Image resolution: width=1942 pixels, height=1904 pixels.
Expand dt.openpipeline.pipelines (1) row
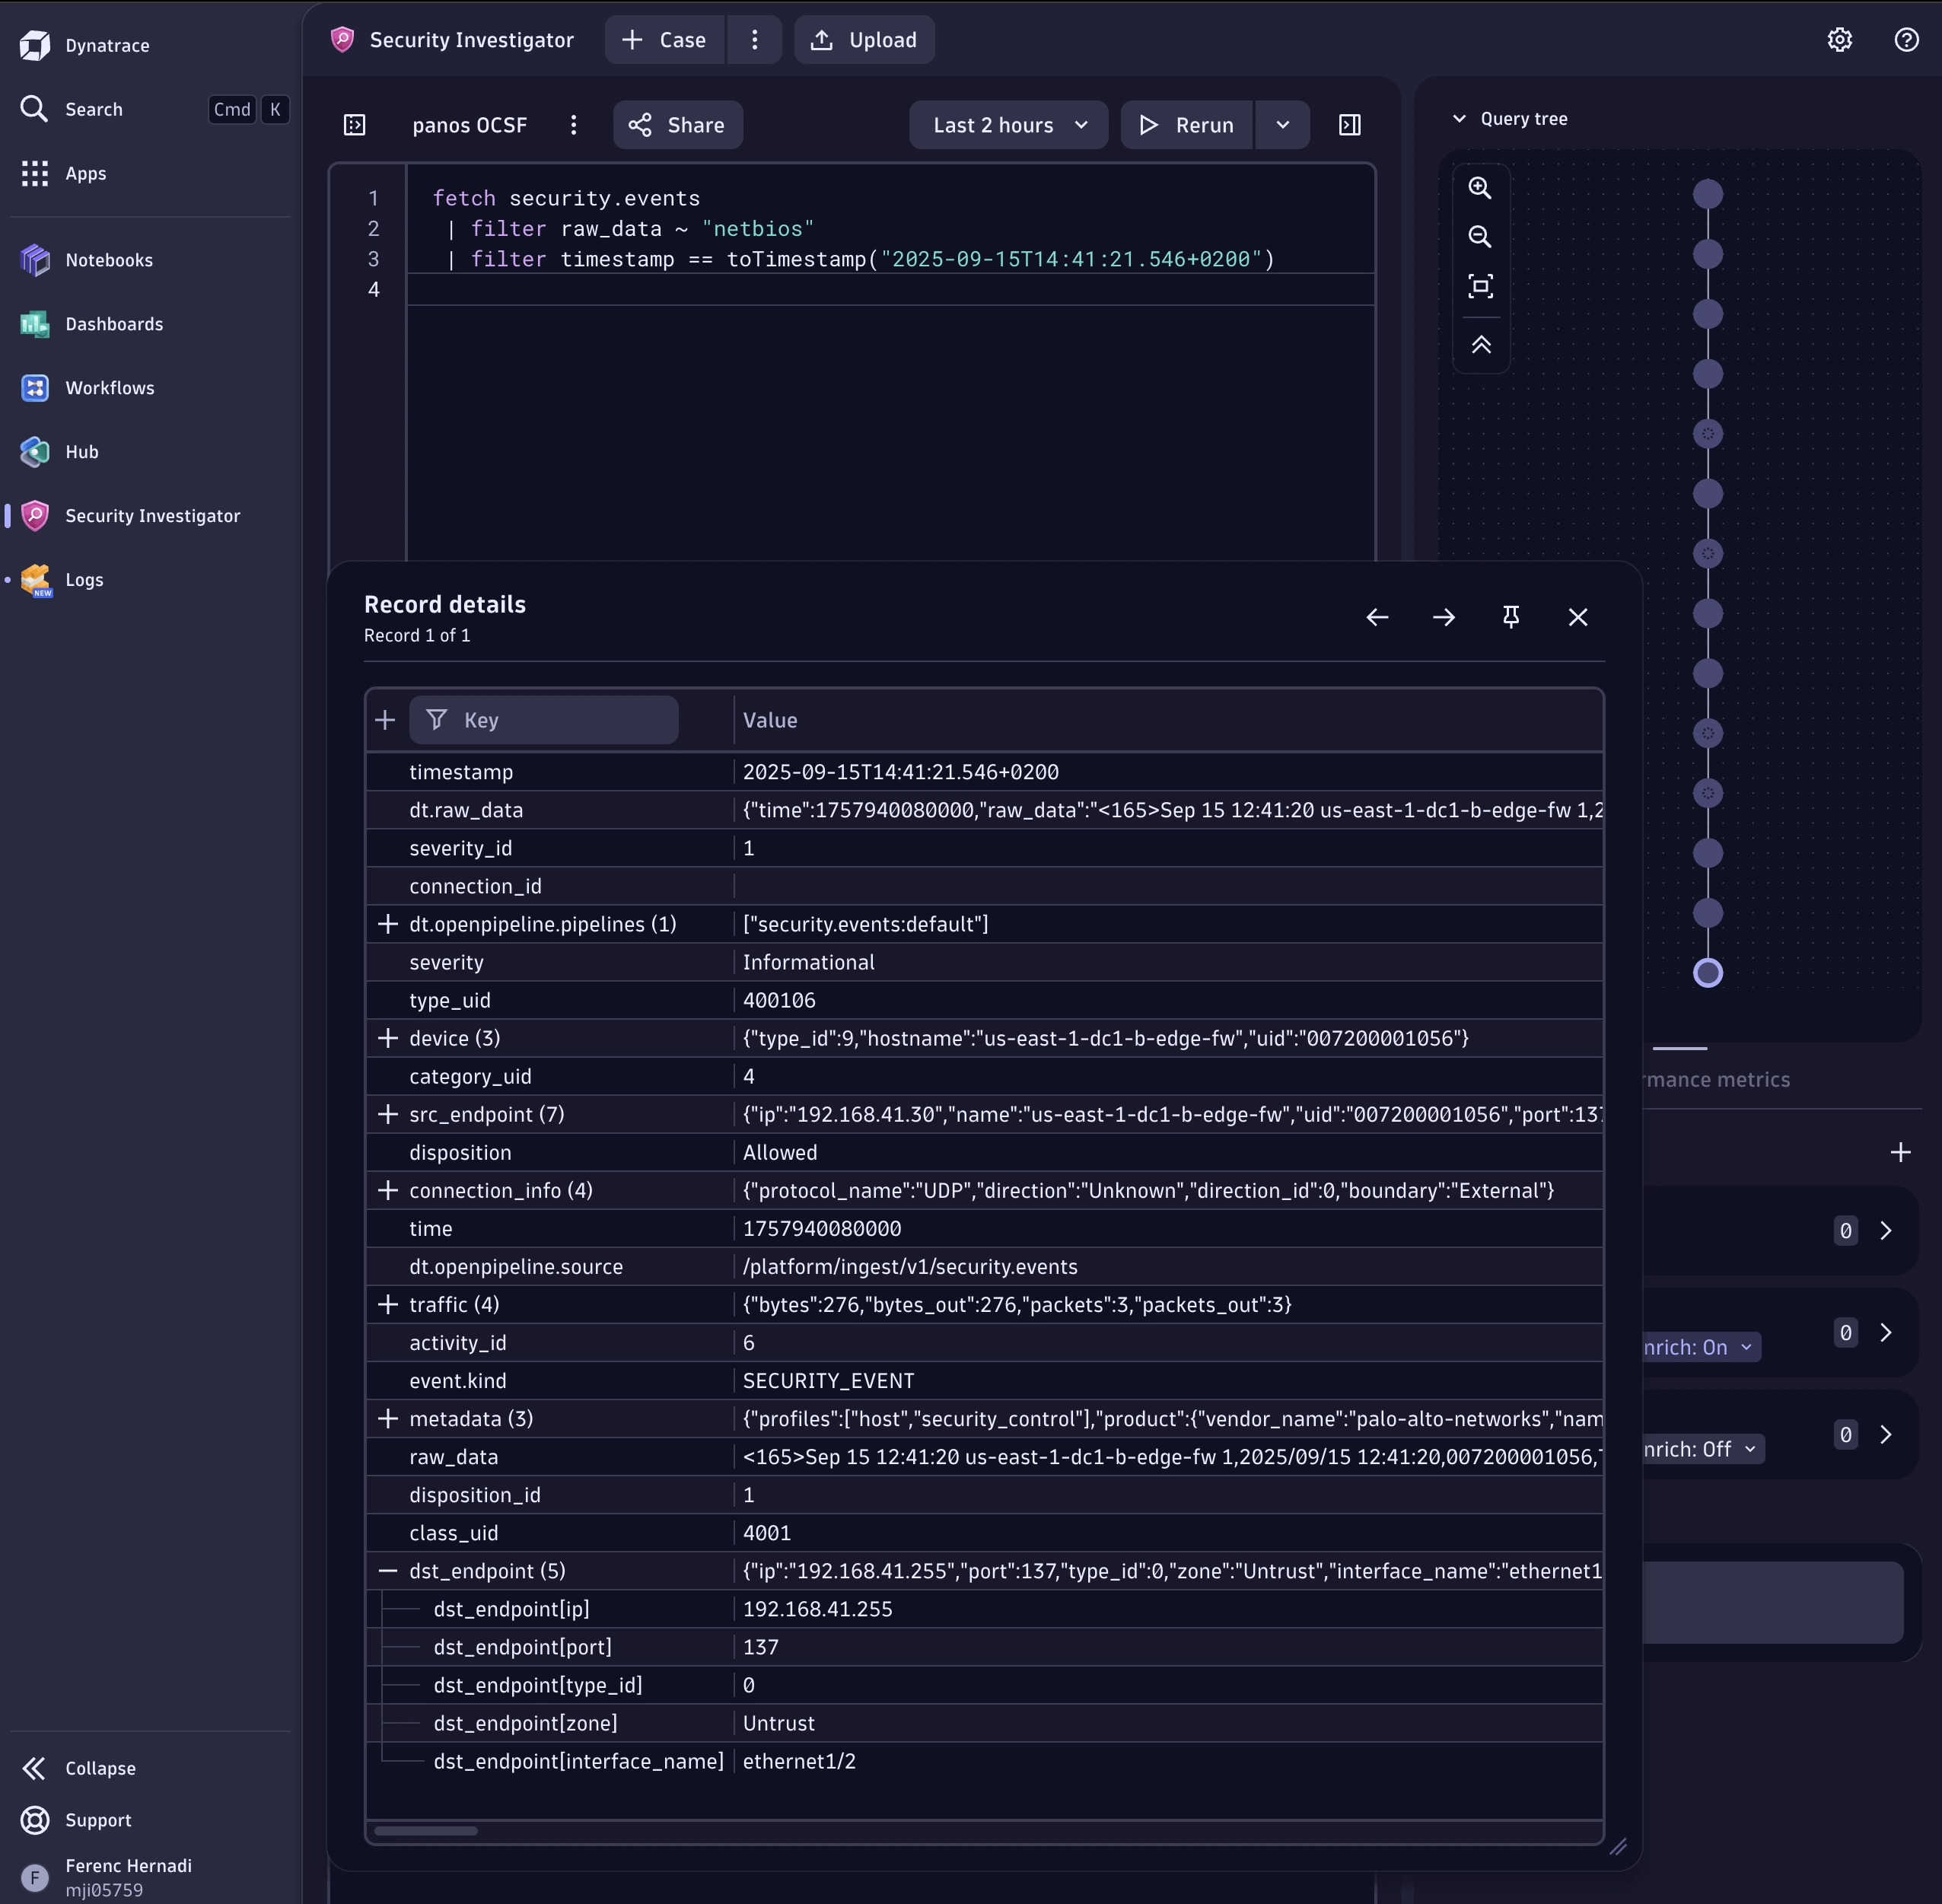pyautogui.click(x=388, y=924)
